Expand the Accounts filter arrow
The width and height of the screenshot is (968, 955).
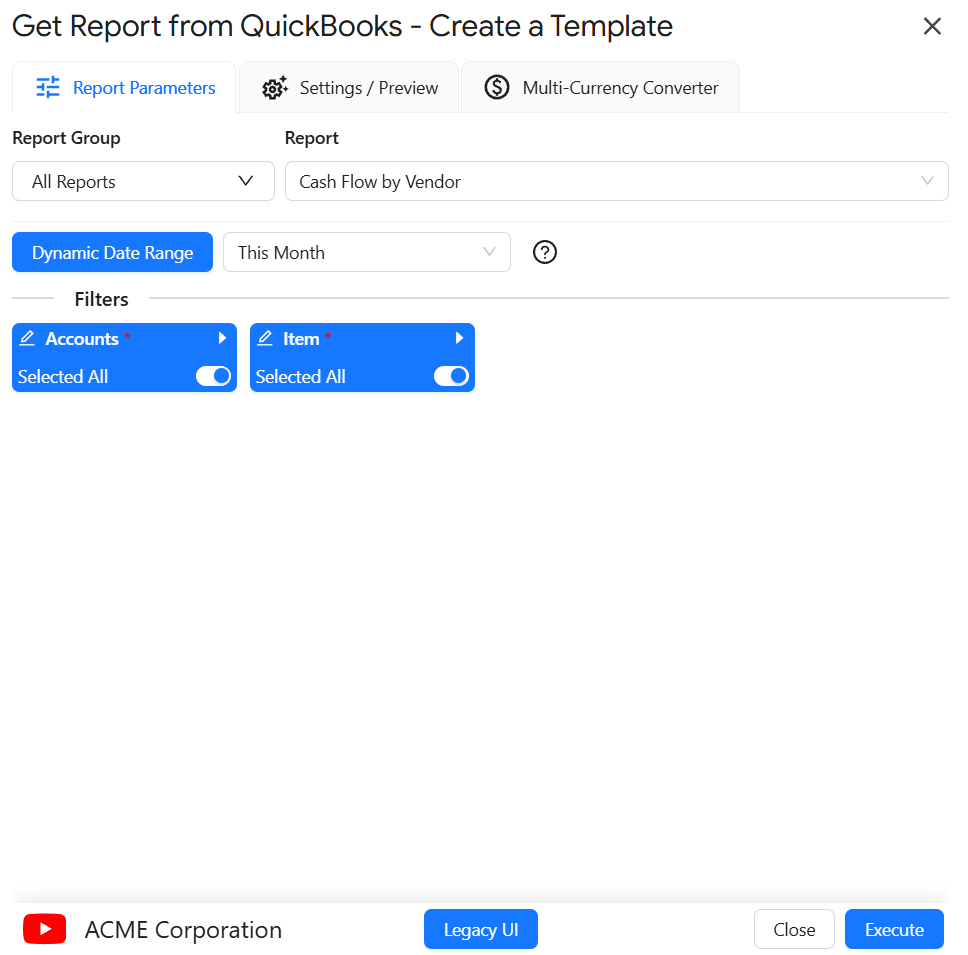(x=222, y=338)
